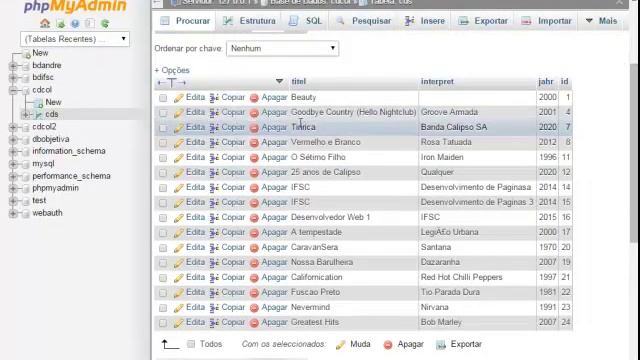
Task: Collapse the cdcol database node
Action: tap(13, 90)
